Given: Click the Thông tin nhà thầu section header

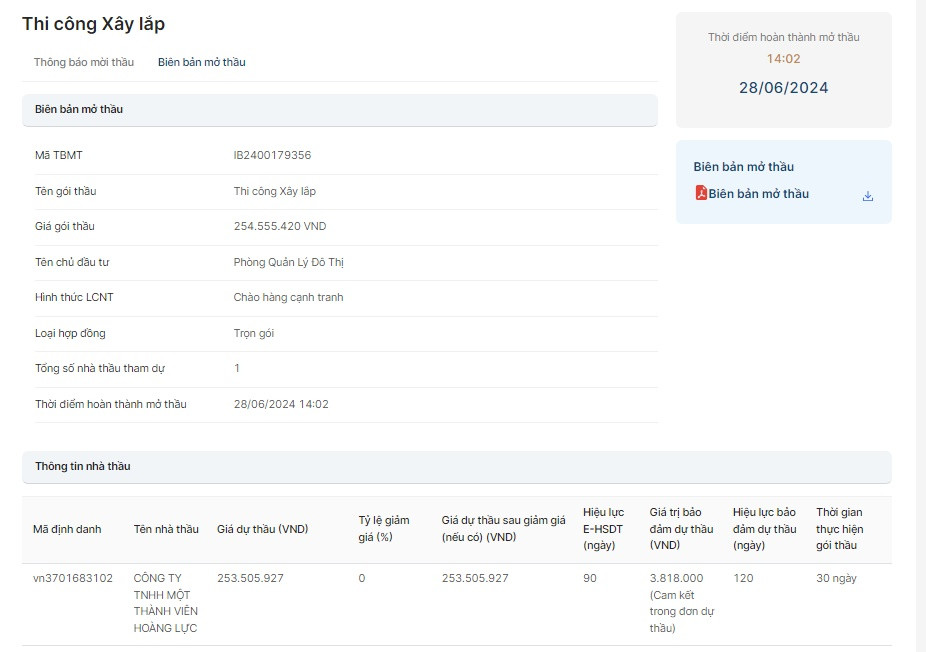Looking at the screenshot, I should (x=456, y=466).
